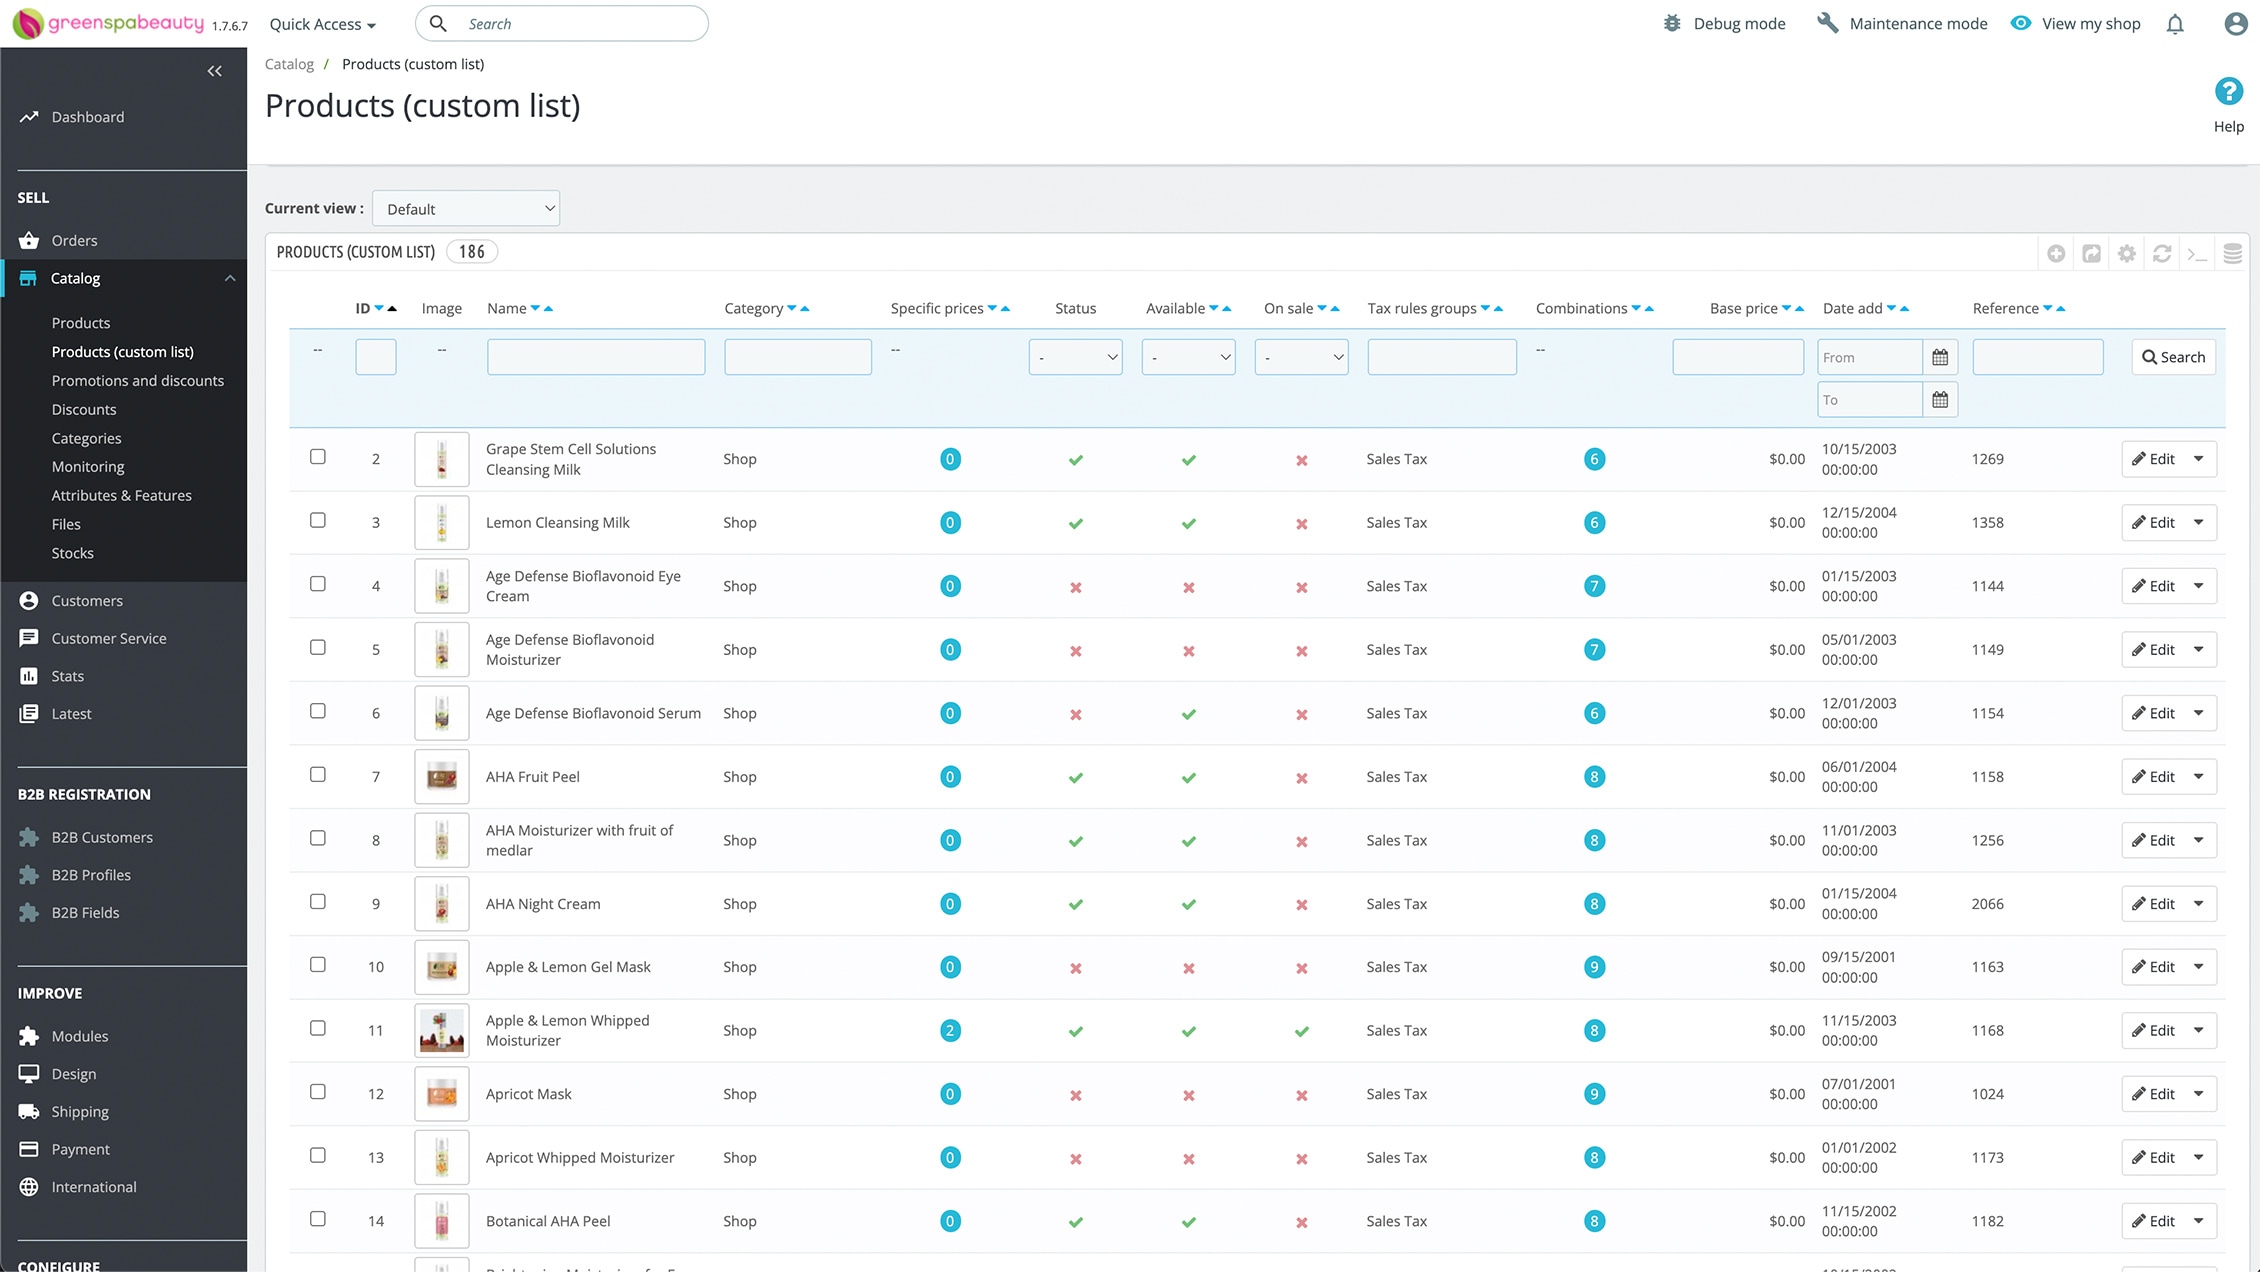Open Edit dropdown arrow for Apricot Mask

pyautogui.click(x=2199, y=1094)
